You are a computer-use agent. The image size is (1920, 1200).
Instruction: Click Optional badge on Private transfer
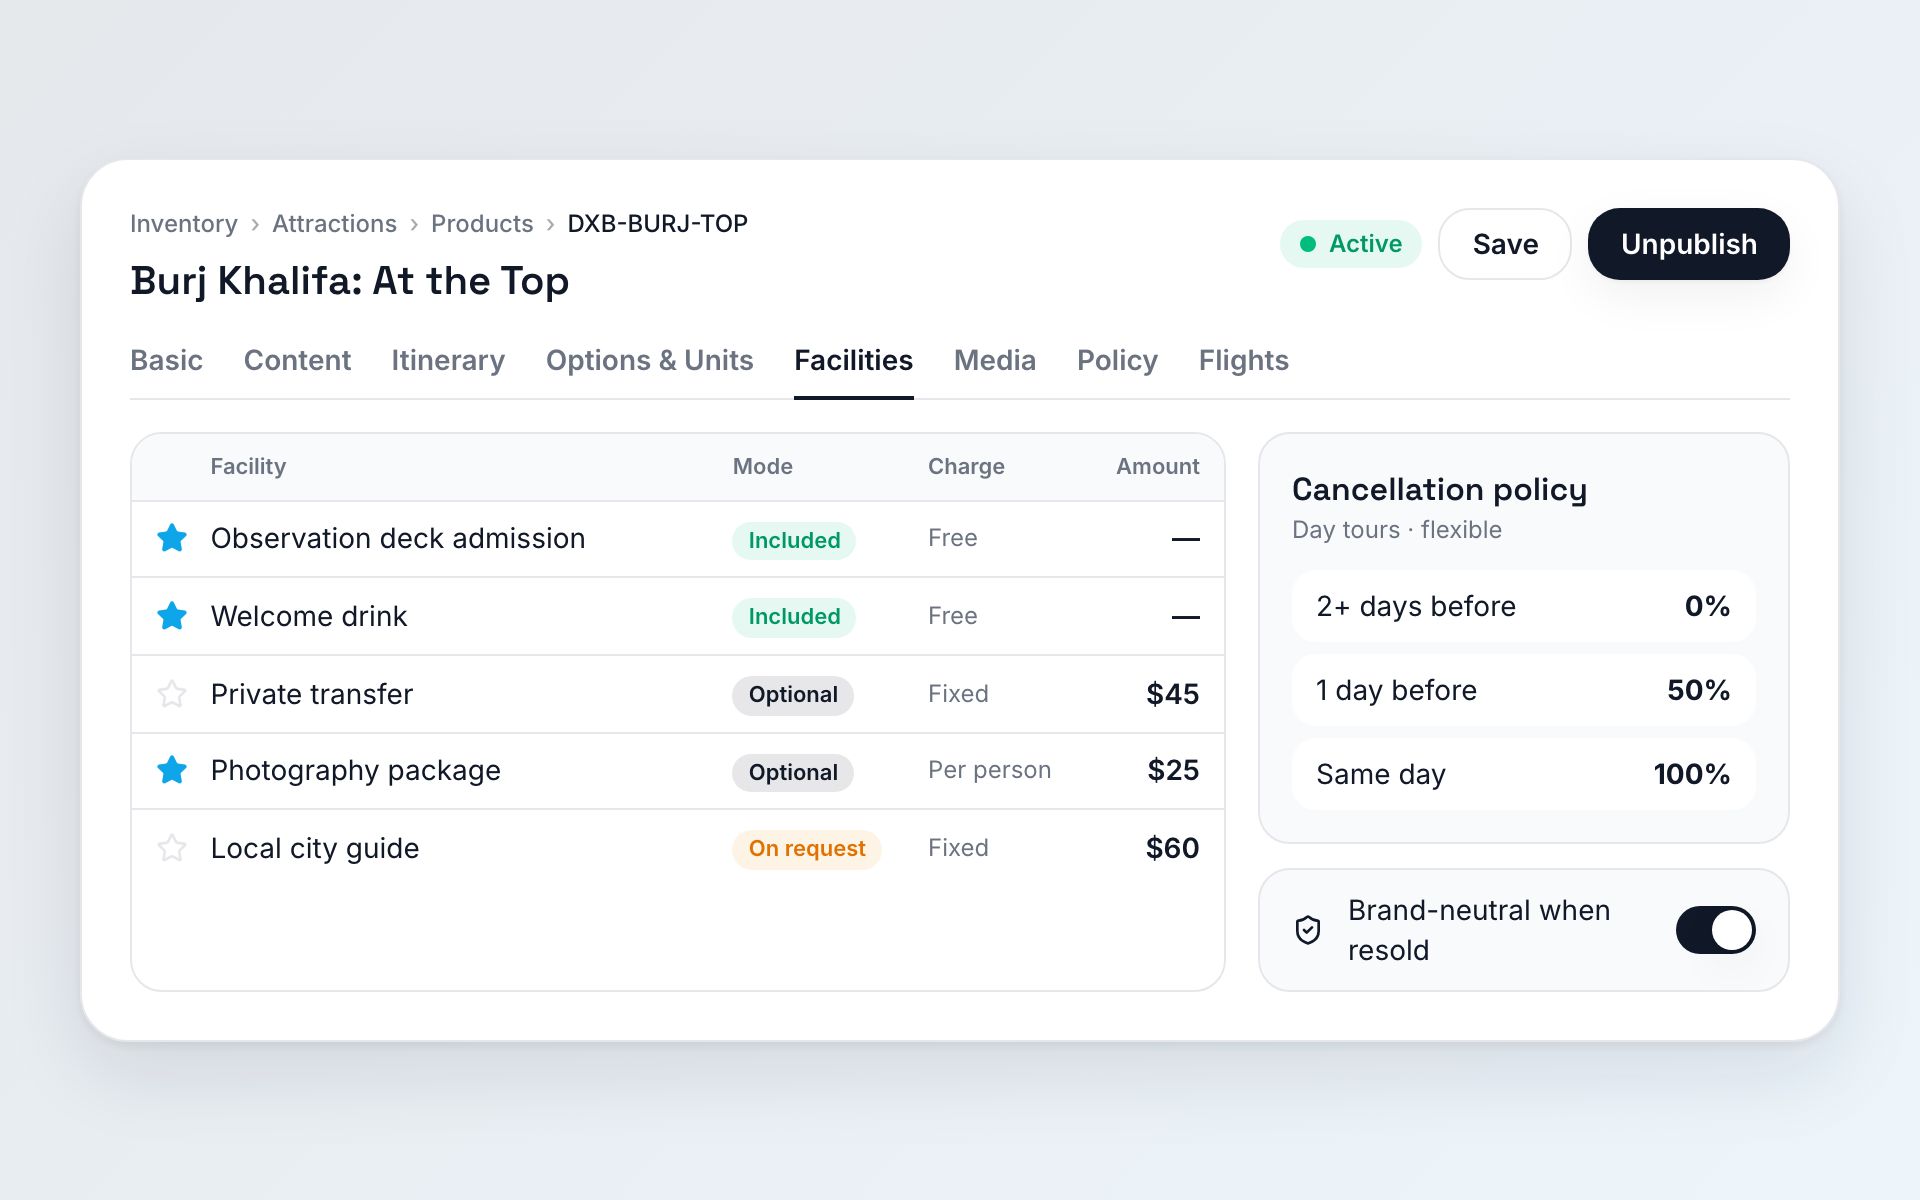coord(793,694)
